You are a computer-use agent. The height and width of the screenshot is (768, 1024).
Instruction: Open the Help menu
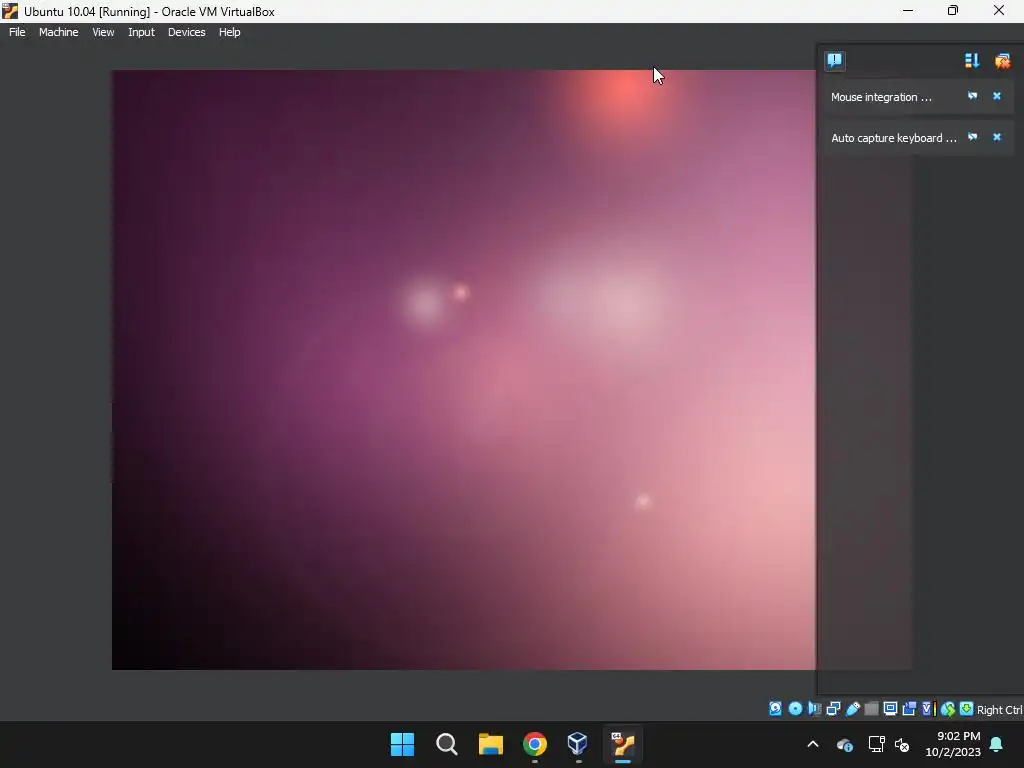pyautogui.click(x=229, y=32)
